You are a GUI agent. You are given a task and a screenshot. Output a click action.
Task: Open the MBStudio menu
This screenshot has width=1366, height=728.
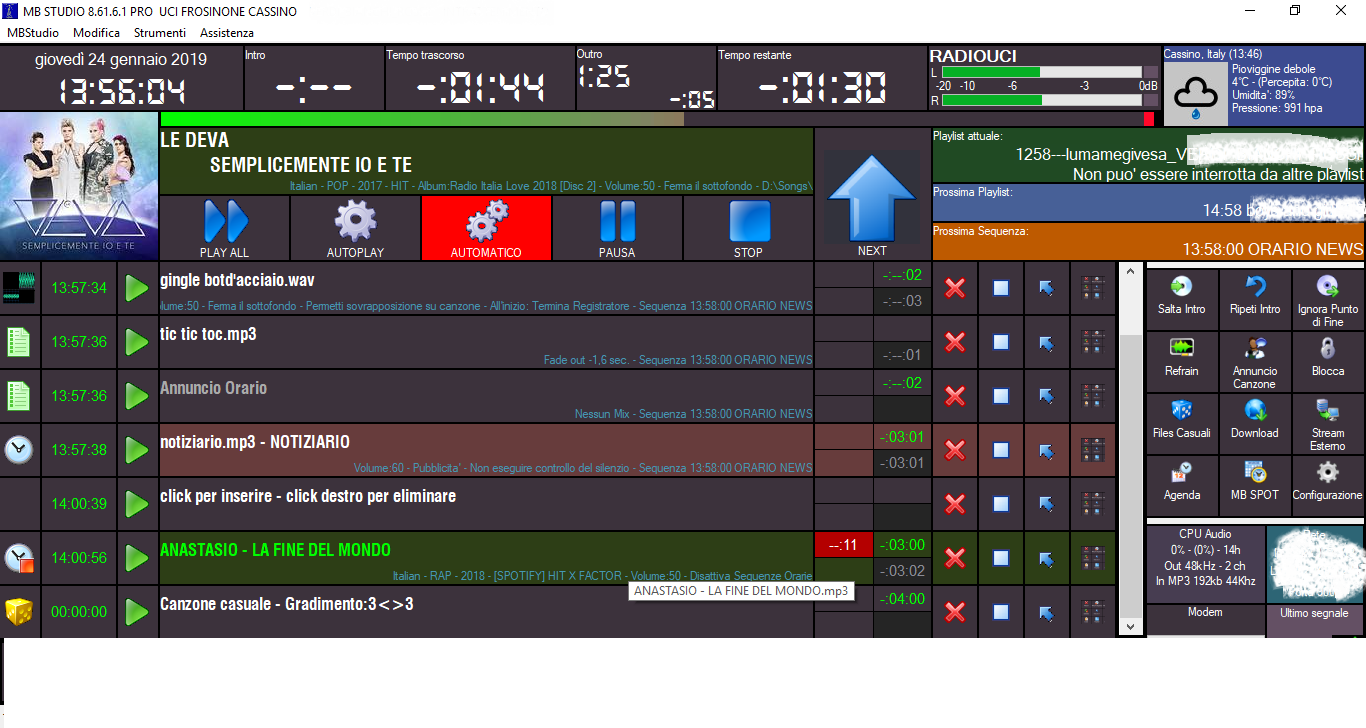pyautogui.click(x=33, y=33)
